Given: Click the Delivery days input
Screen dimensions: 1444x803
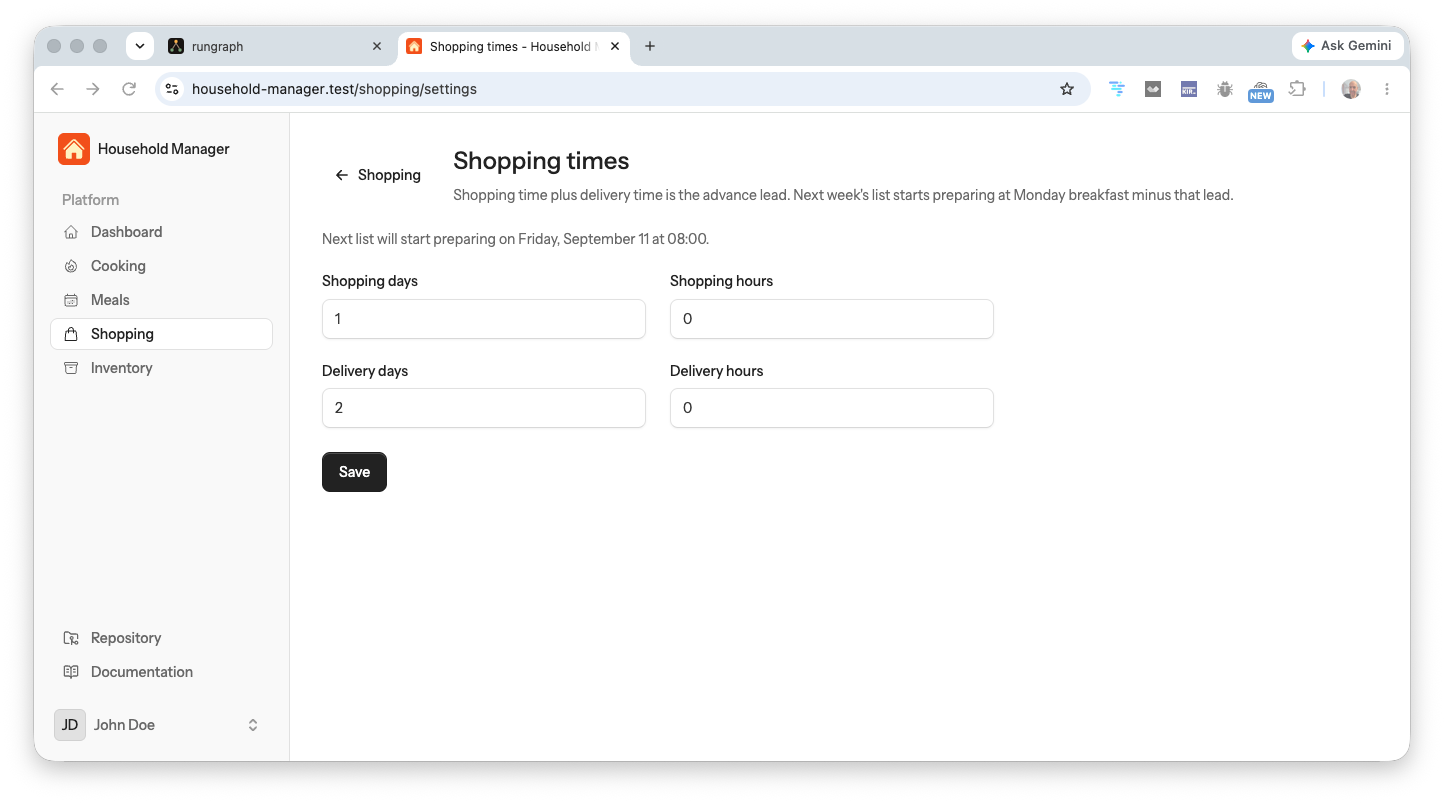Looking at the screenshot, I should (484, 408).
